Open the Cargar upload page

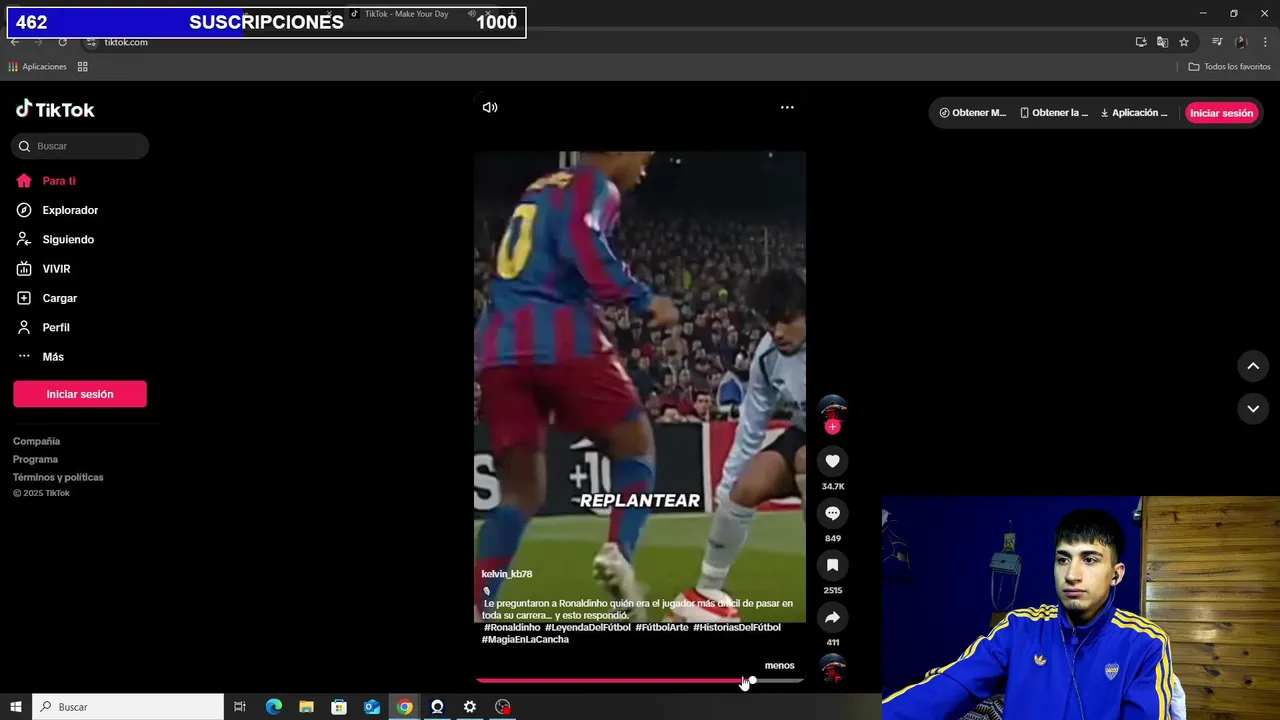59,298
